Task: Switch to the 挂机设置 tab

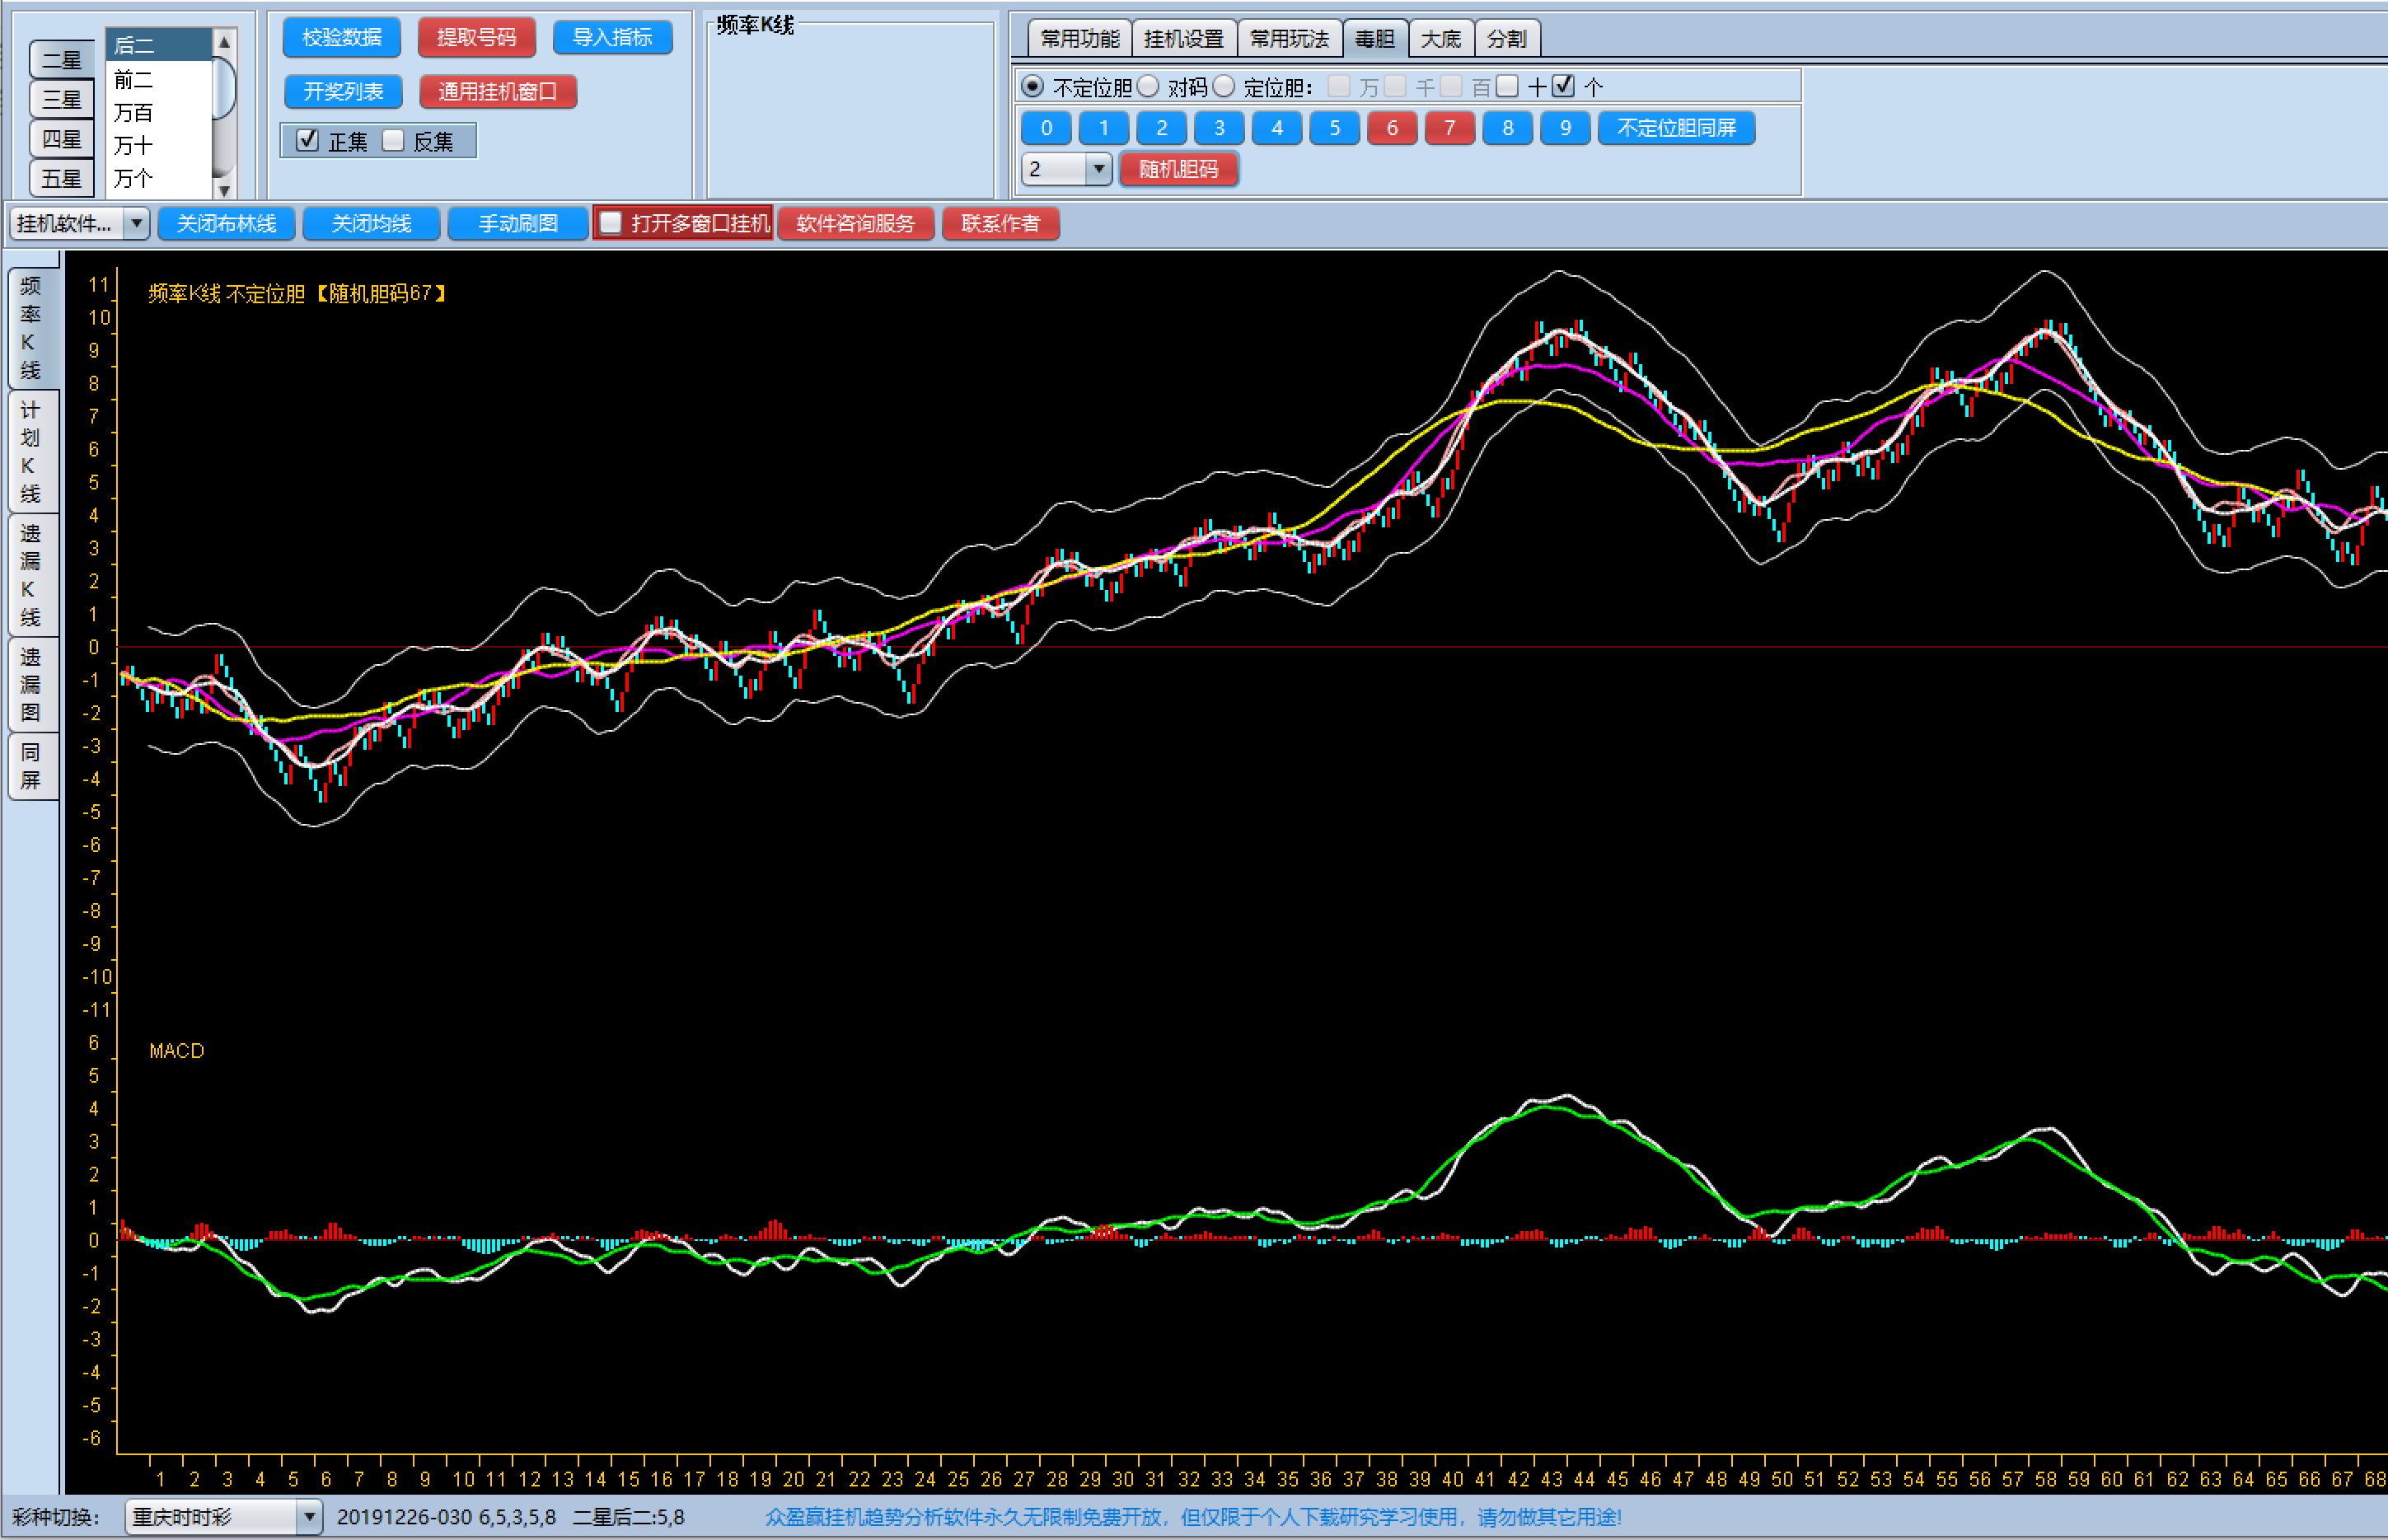Action: click(x=1184, y=39)
